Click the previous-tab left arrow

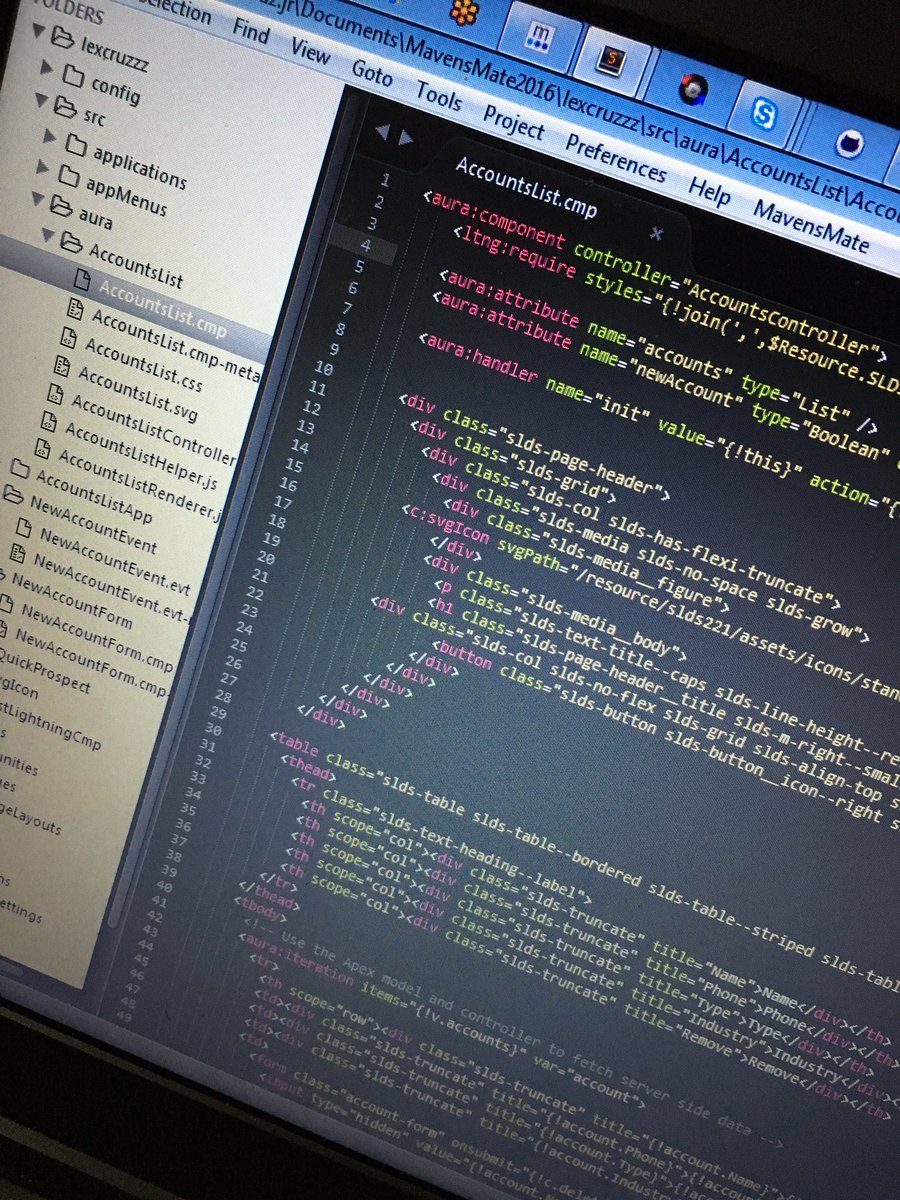381,131
